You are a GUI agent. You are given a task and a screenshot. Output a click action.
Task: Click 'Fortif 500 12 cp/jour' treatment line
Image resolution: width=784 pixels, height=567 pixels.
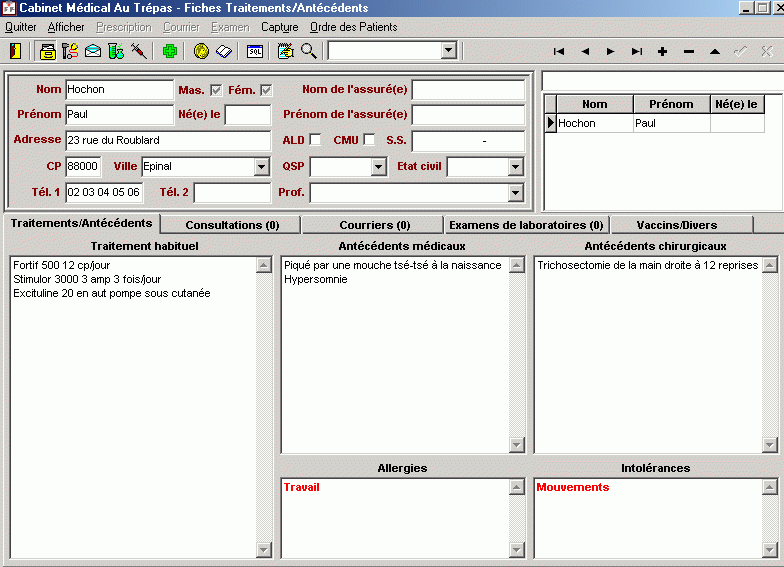[x=62, y=265]
